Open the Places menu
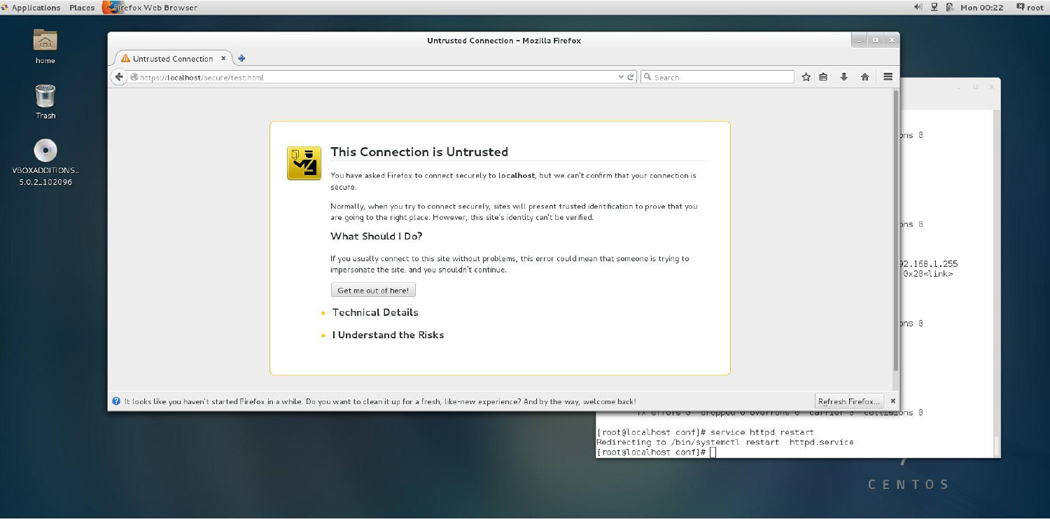 tap(82, 7)
